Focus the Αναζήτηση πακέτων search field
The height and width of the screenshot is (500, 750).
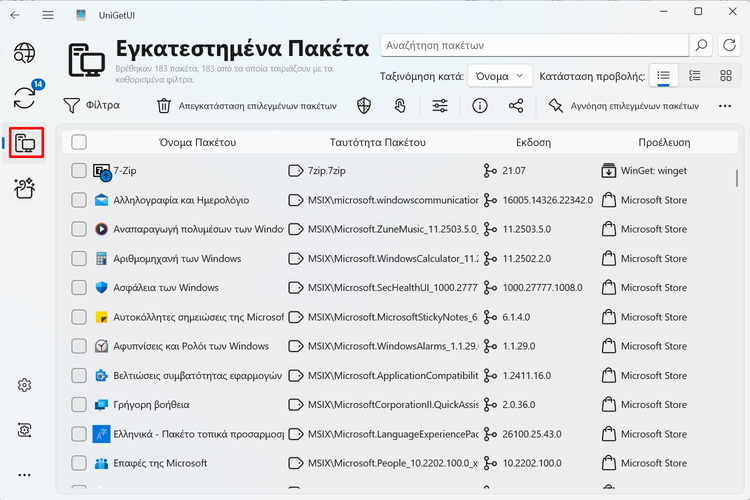point(534,45)
